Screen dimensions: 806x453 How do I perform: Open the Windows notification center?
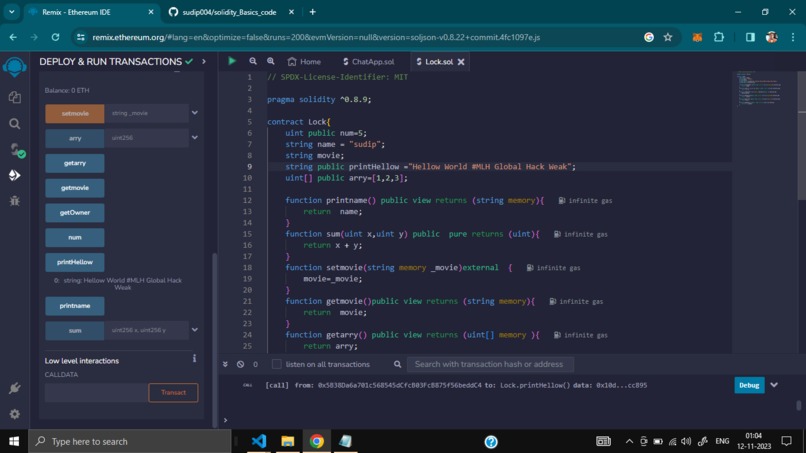pyautogui.click(x=786, y=441)
